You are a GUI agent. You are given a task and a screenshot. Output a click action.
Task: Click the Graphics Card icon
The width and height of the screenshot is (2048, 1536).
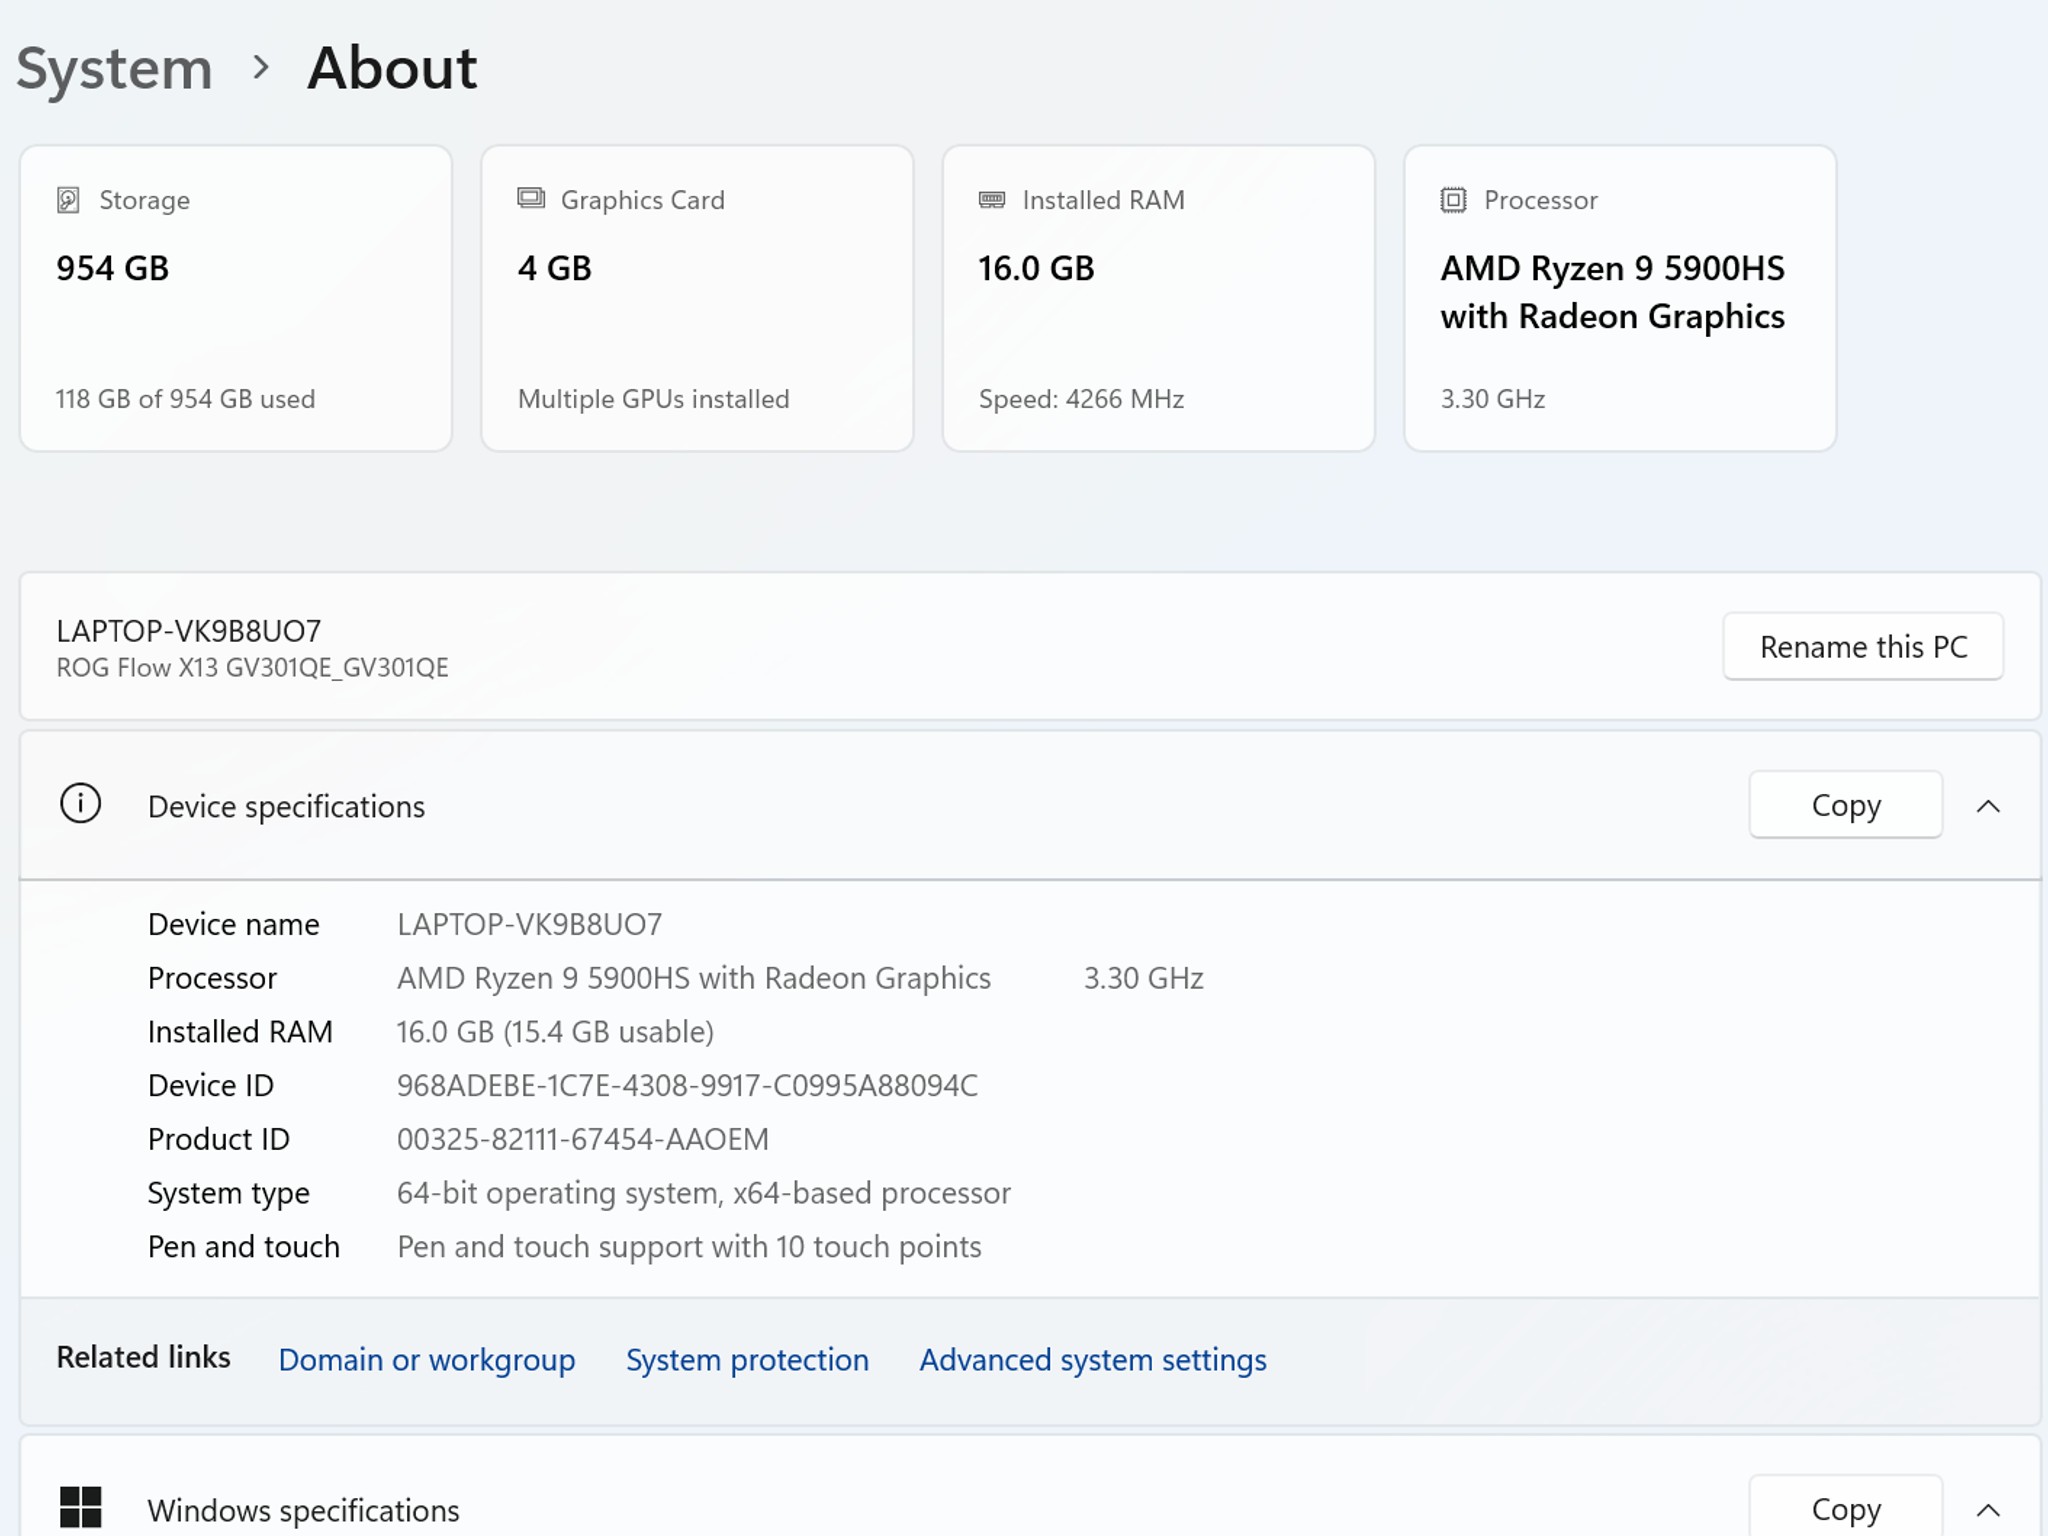pyautogui.click(x=531, y=198)
